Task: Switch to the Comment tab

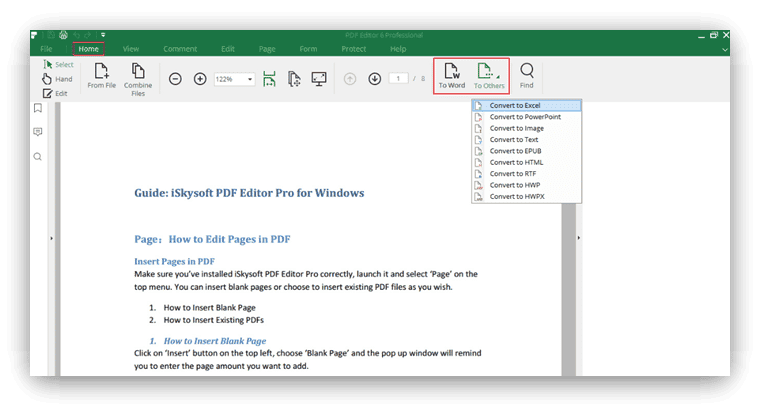Action: (x=180, y=49)
